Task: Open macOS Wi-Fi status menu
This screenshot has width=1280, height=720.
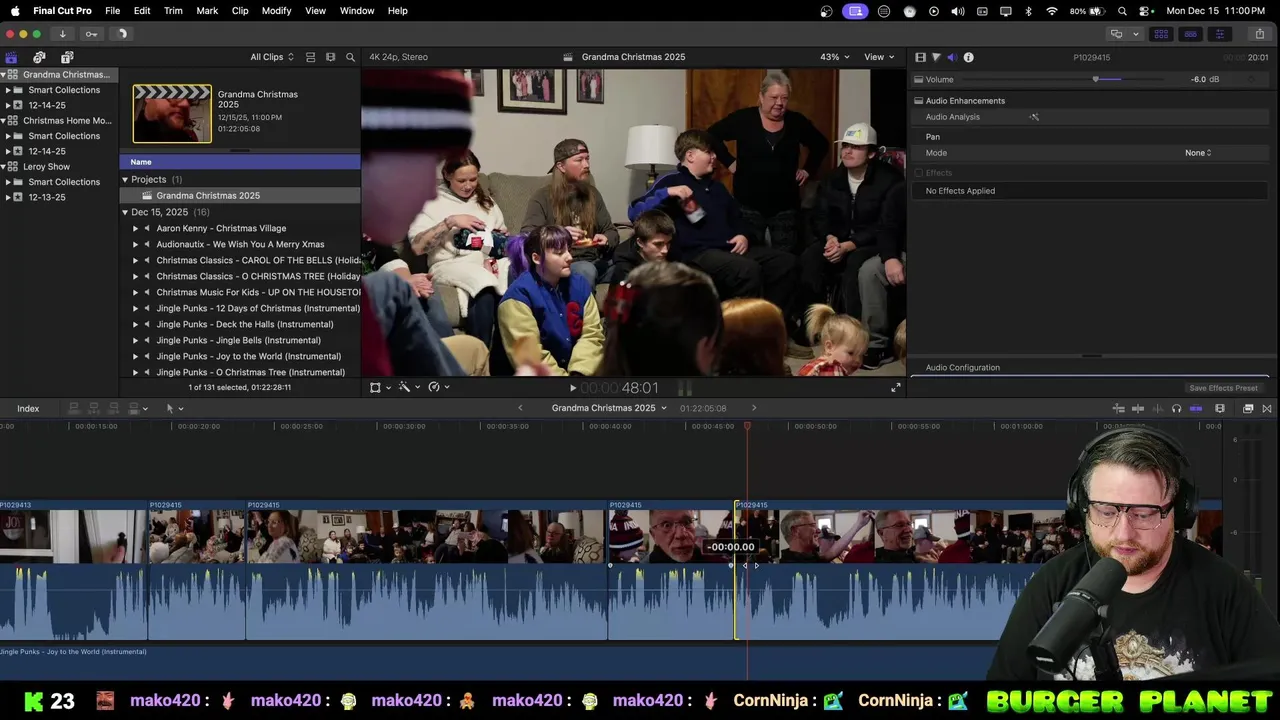Action: click(1052, 11)
